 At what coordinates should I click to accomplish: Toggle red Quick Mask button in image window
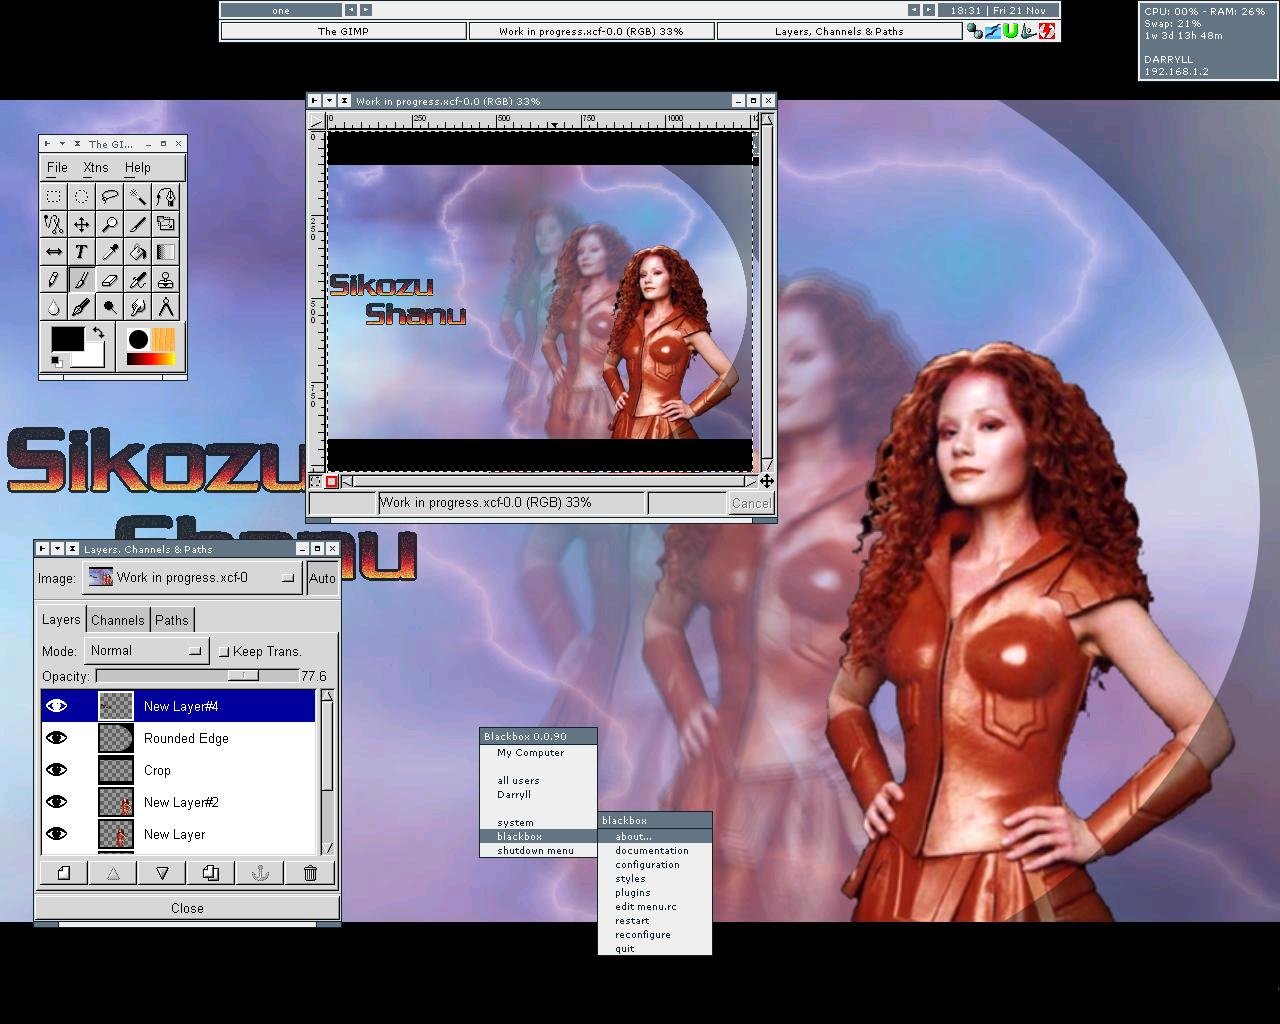pyautogui.click(x=331, y=482)
